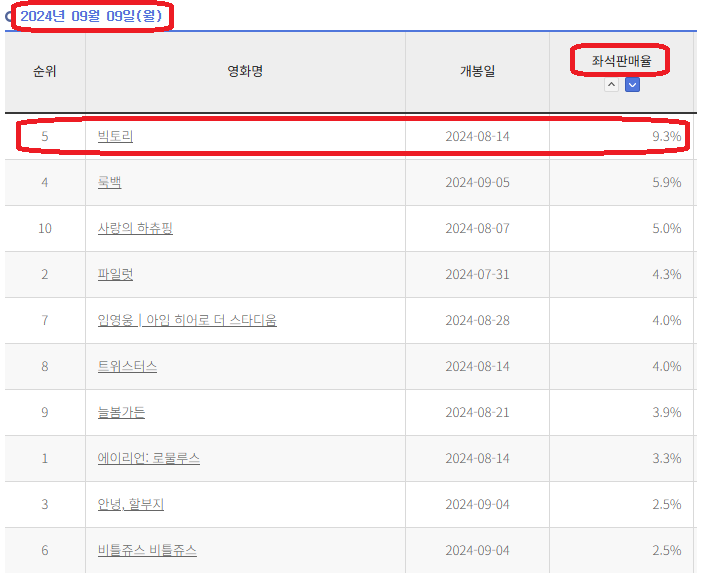Sort seat sales rate ascending arrow
This screenshot has width=701, height=573.
pyautogui.click(x=611, y=84)
